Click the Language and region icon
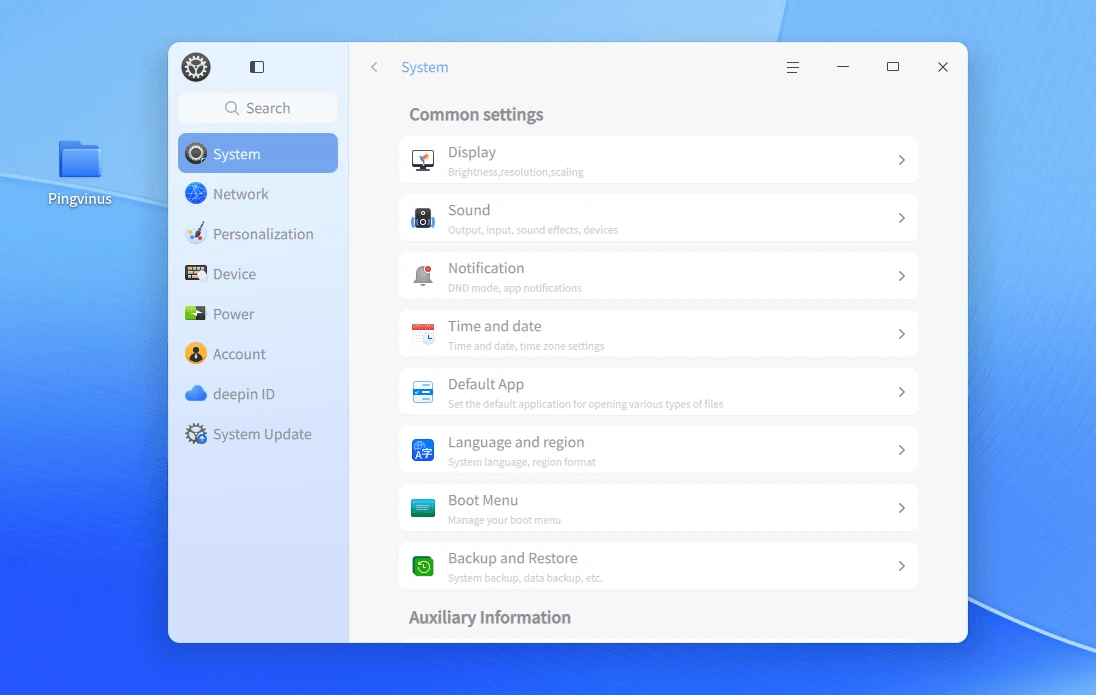This screenshot has width=1096, height=695. pyautogui.click(x=423, y=450)
